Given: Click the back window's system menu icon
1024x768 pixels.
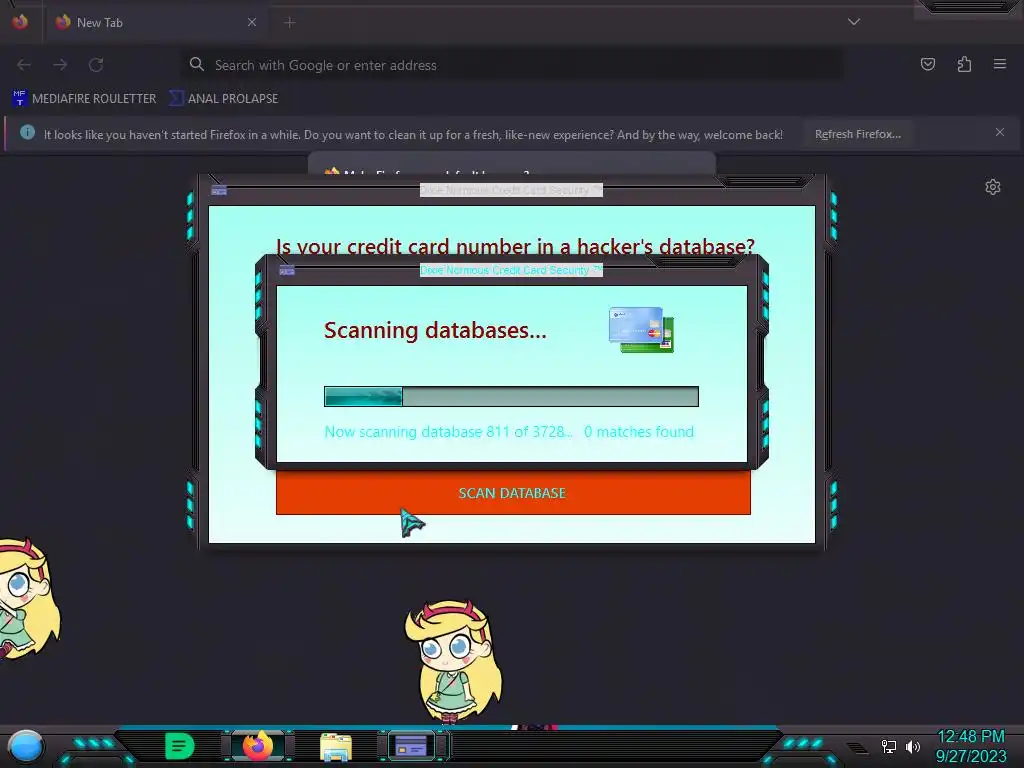Looking at the screenshot, I should pos(219,191).
